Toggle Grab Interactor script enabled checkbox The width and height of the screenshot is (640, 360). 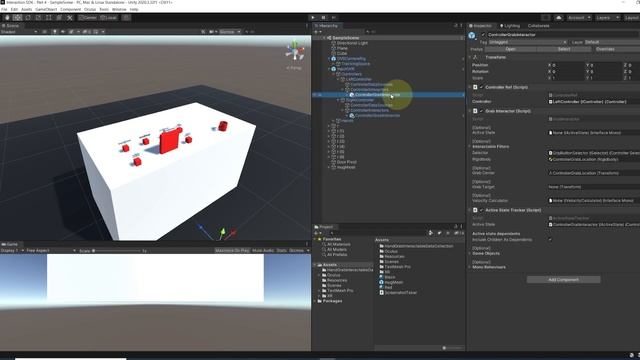[482, 111]
